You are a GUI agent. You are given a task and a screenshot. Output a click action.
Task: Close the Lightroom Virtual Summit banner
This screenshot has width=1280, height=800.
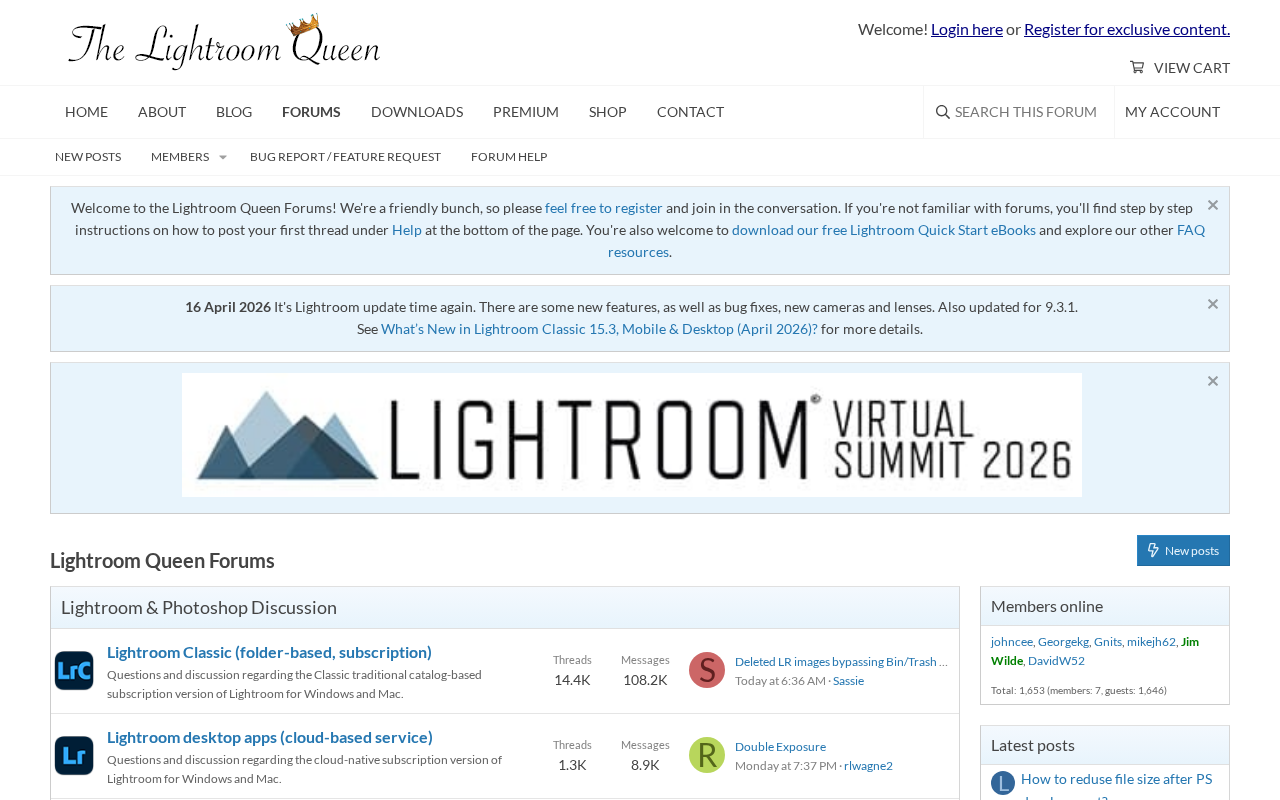[1213, 381]
